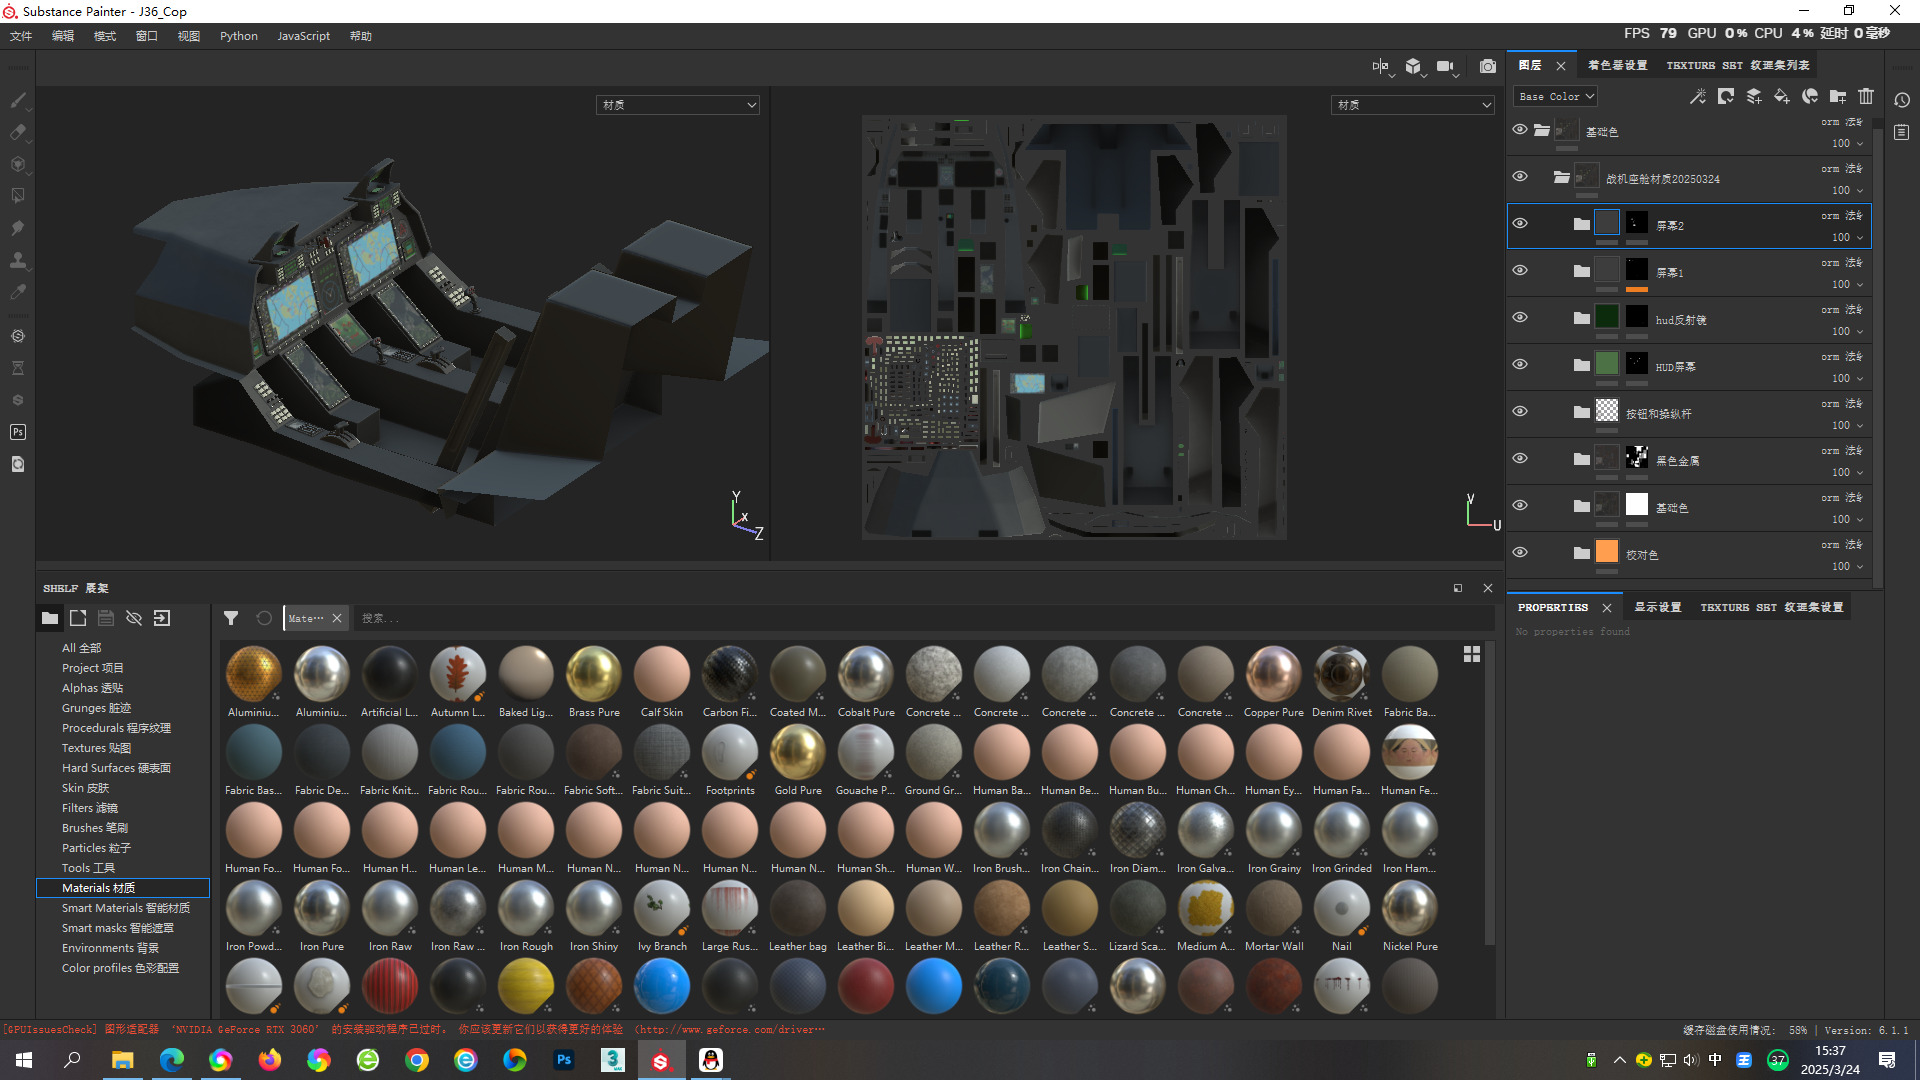Screen dimensions: 1920x1080
Task: Hide the 屏幕1 layer
Action: tap(1520, 271)
